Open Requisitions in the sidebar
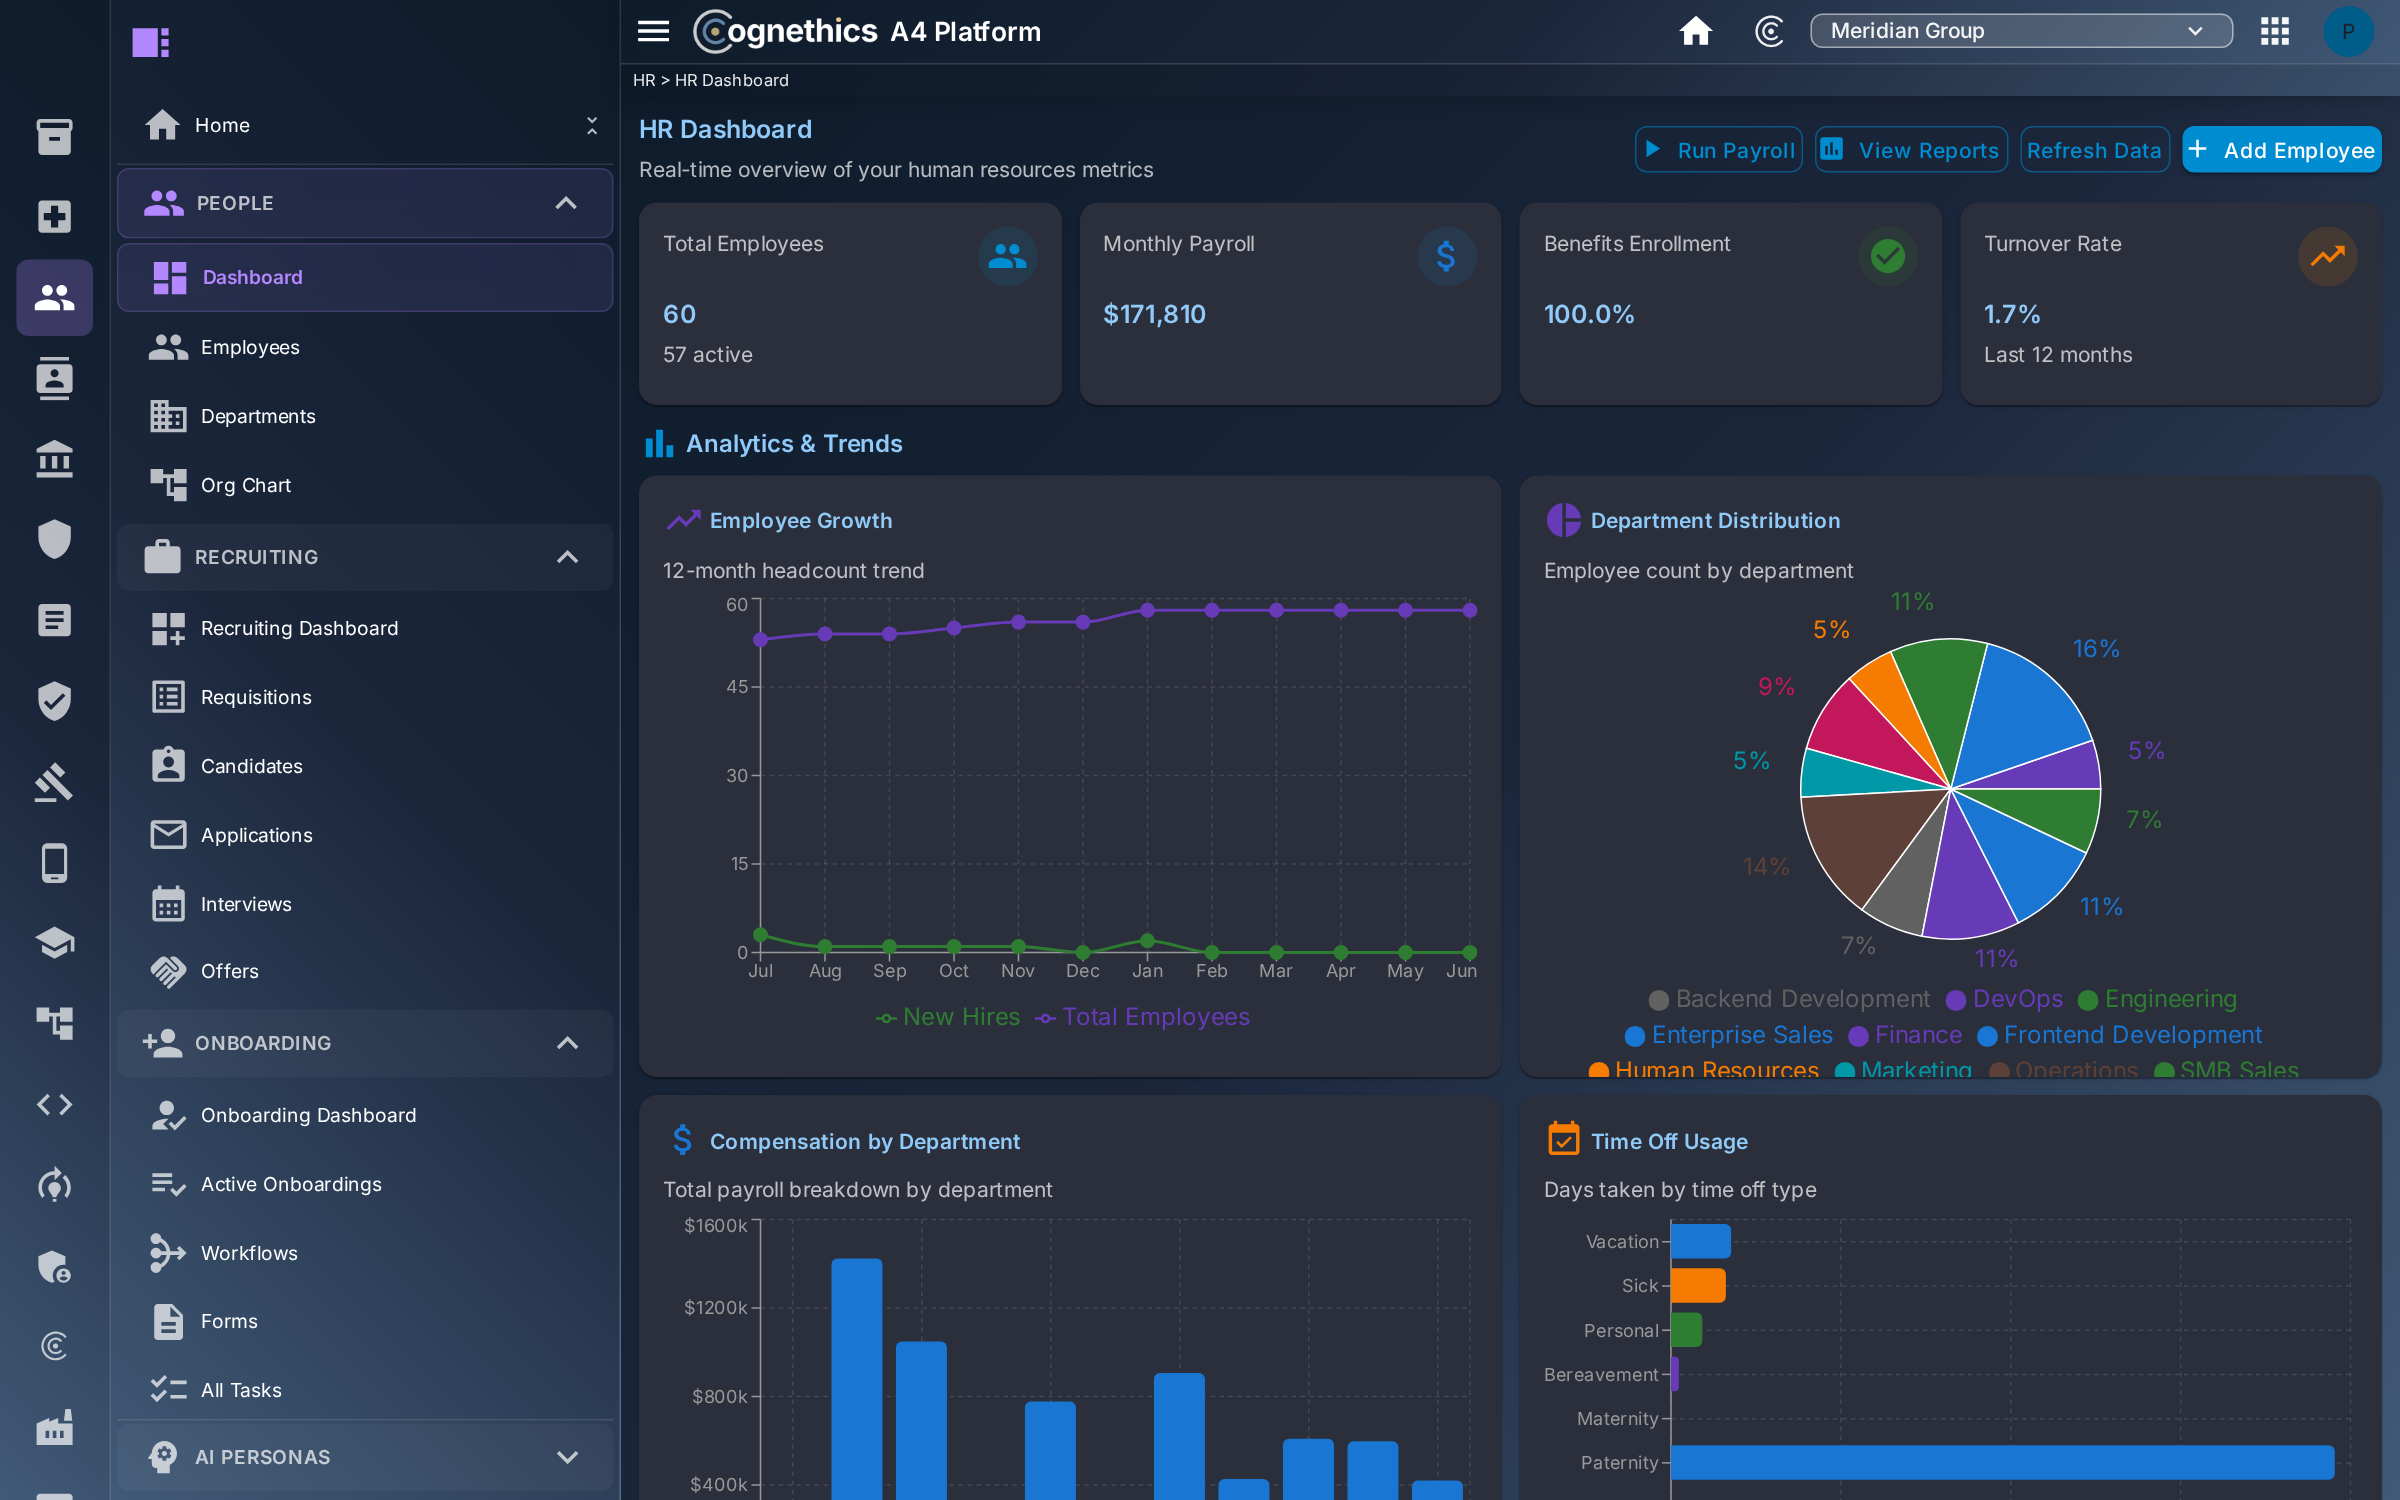This screenshot has width=2400, height=1500. [365, 697]
